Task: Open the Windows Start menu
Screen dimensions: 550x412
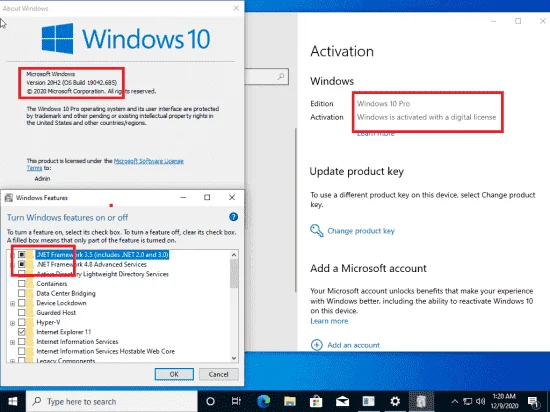Action: pyautogui.click(x=13, y=401)
